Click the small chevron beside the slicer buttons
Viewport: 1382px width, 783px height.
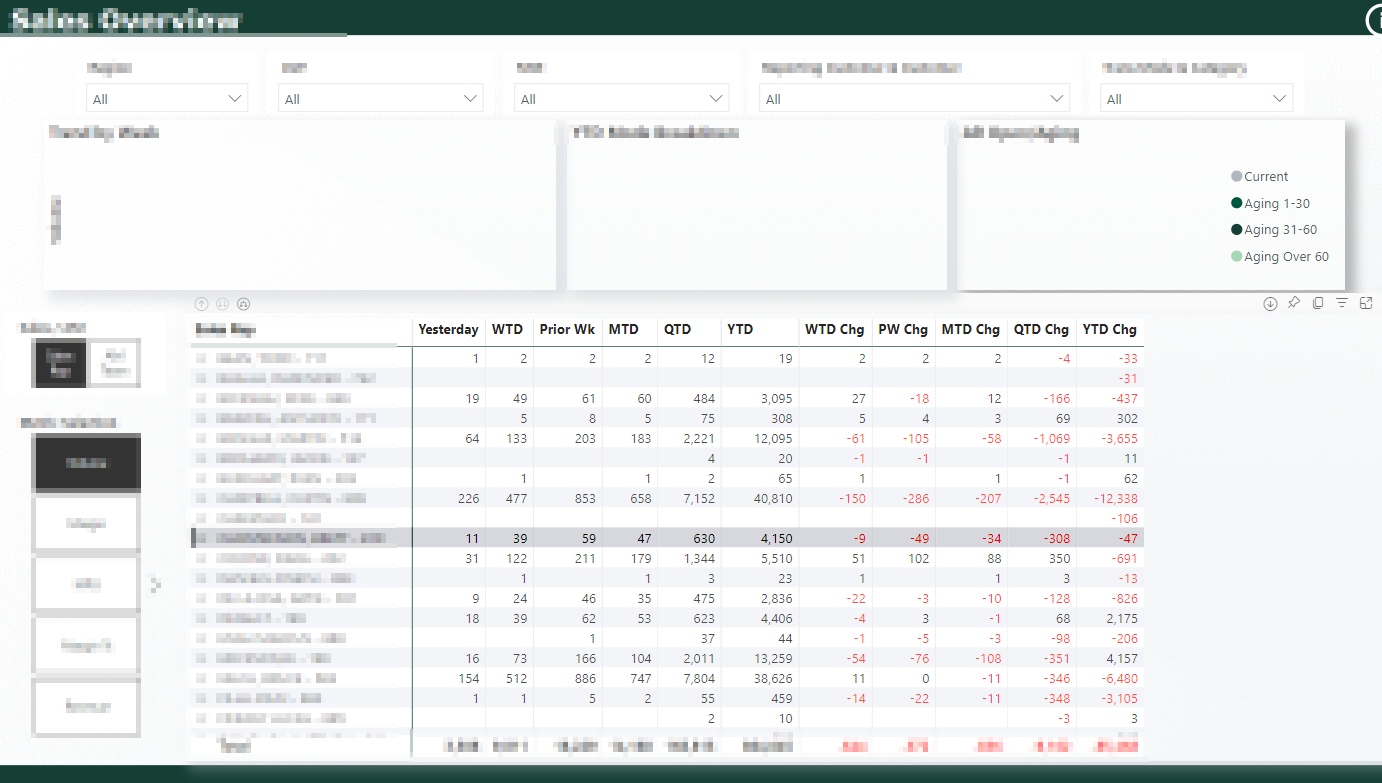pyautogui.click(x=155, y=585)
